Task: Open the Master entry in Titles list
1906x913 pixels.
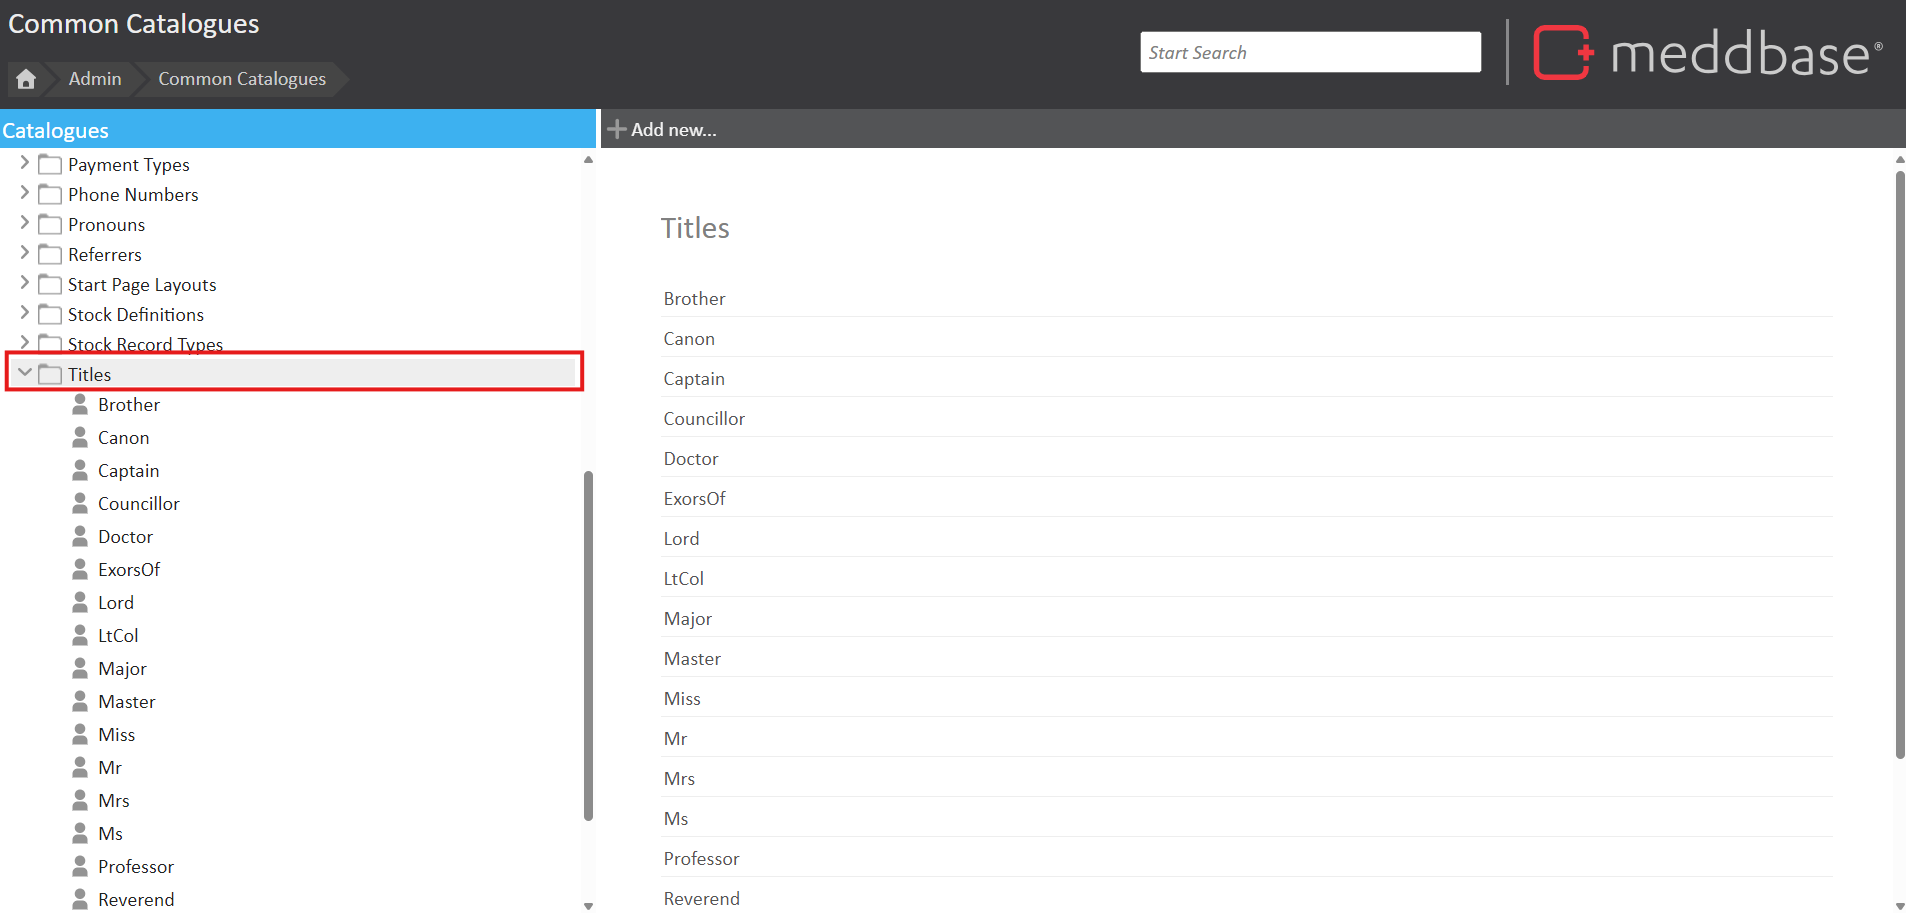Action: (692, 659)
